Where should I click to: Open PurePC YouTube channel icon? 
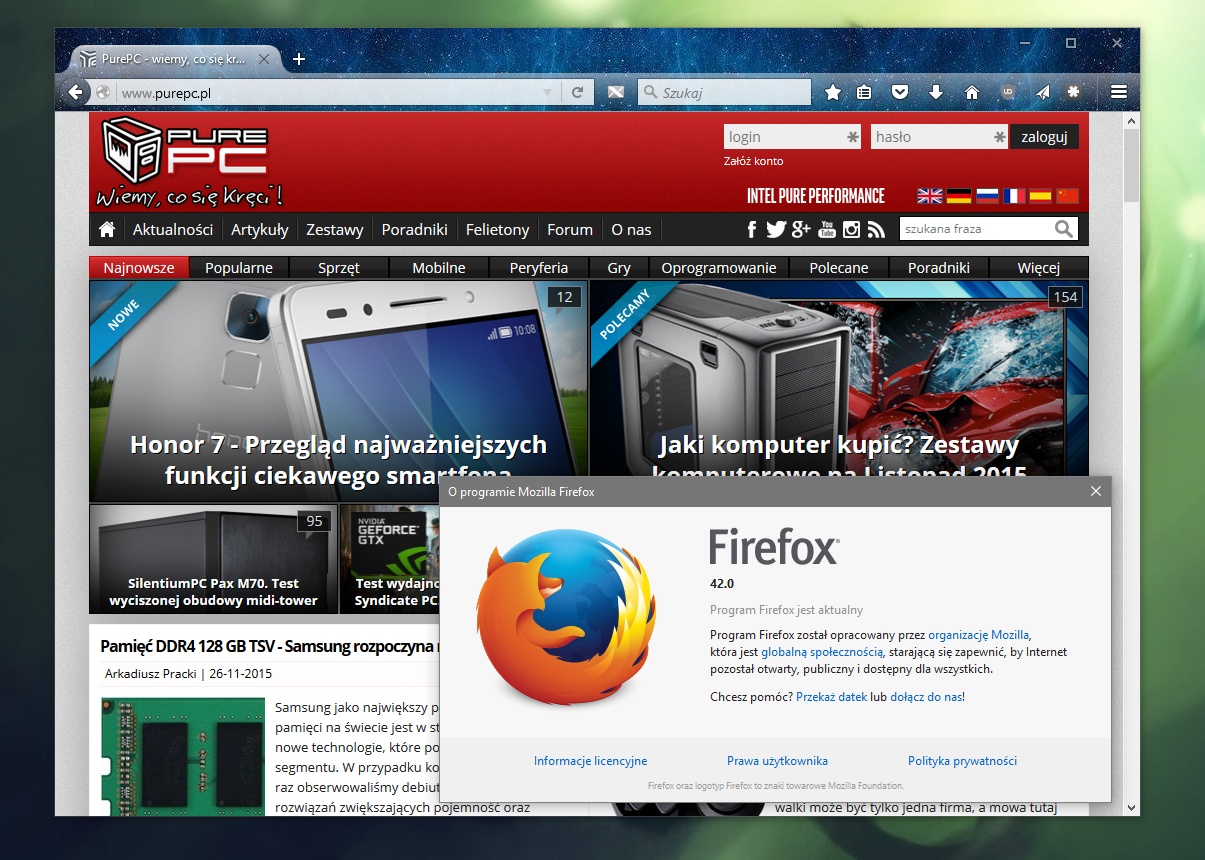[x=826, y=230]
